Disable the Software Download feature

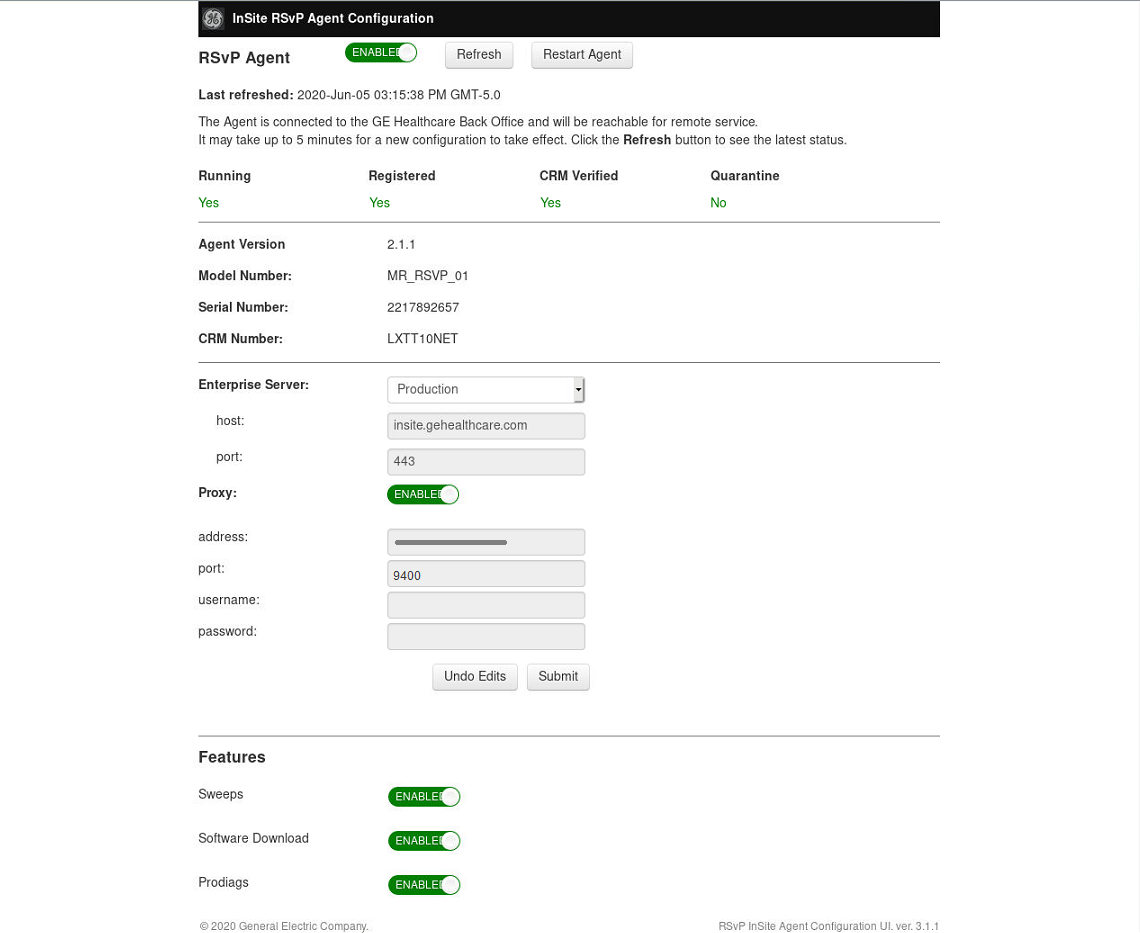(424, 841)
